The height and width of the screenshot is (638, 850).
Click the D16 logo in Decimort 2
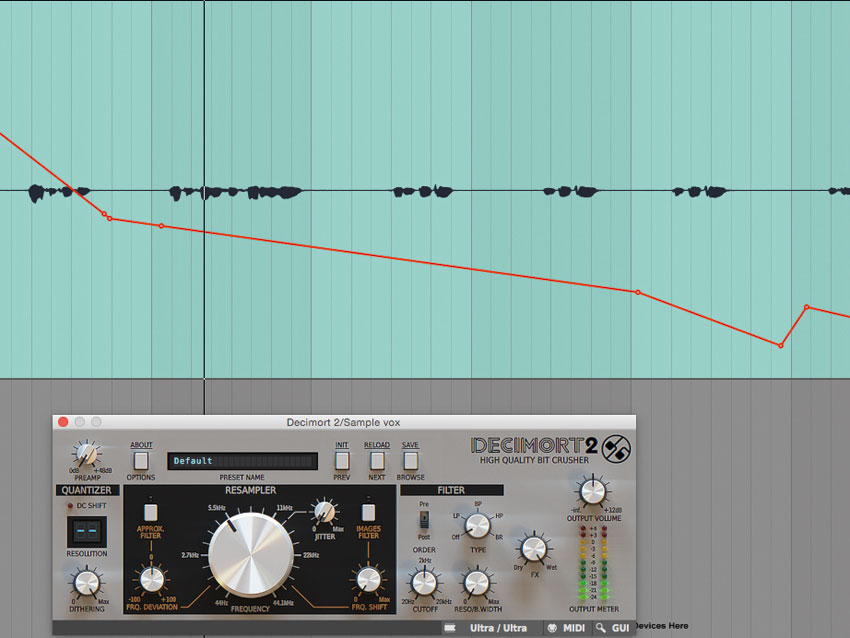click(616, 449)
